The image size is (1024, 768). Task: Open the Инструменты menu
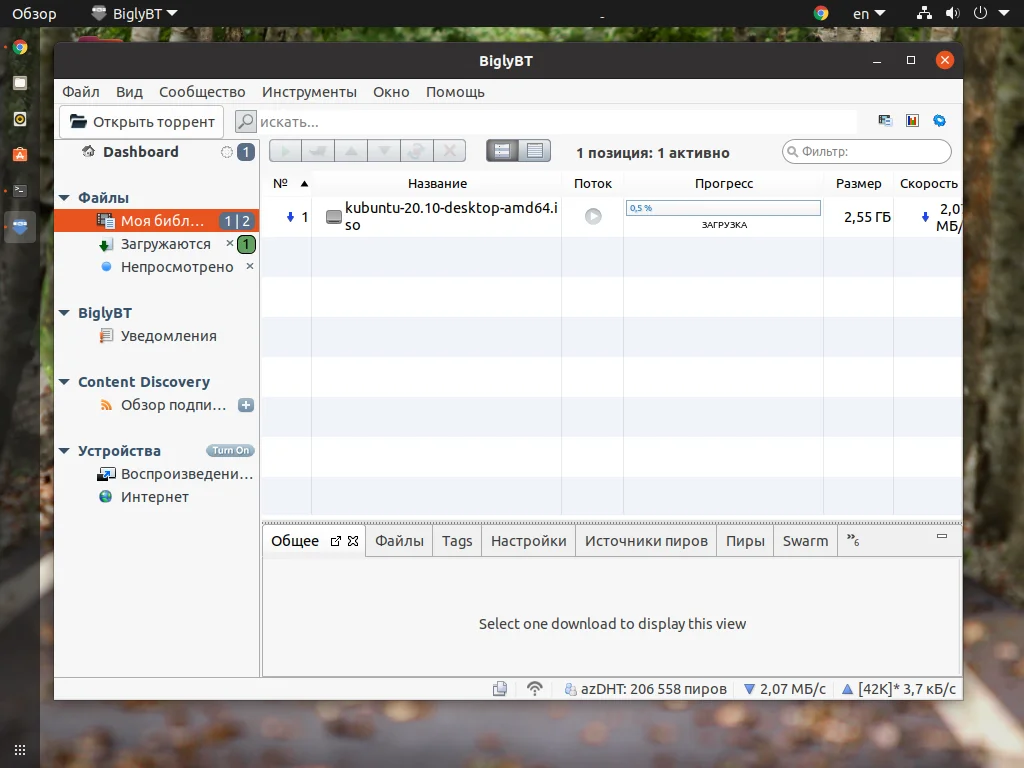[x=310, y=92]
